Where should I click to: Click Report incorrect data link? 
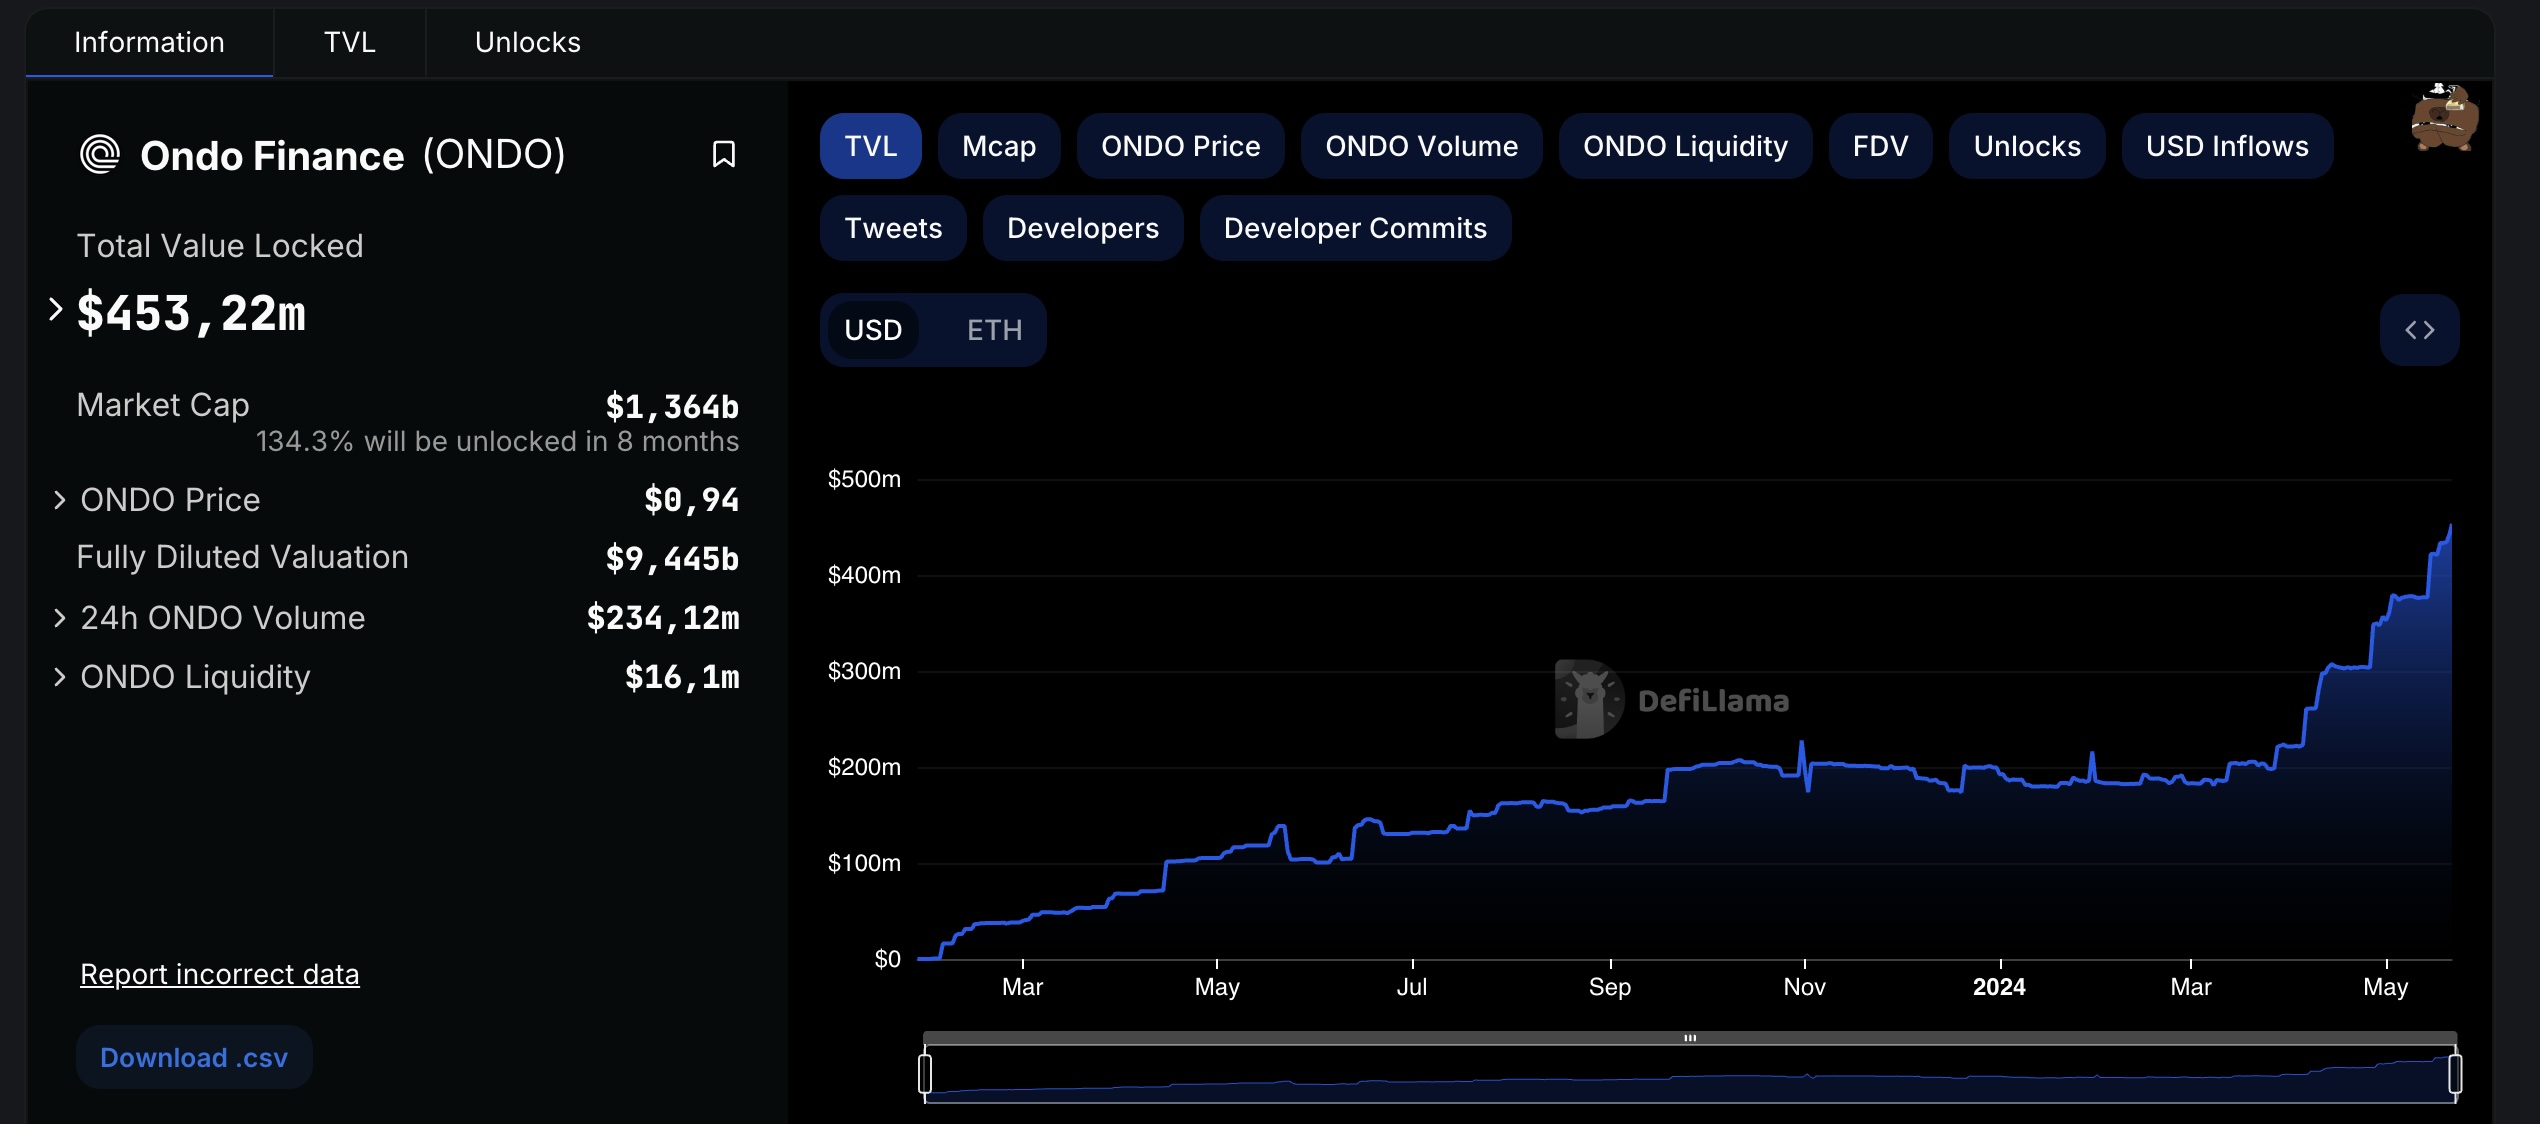tap(219, 973)
